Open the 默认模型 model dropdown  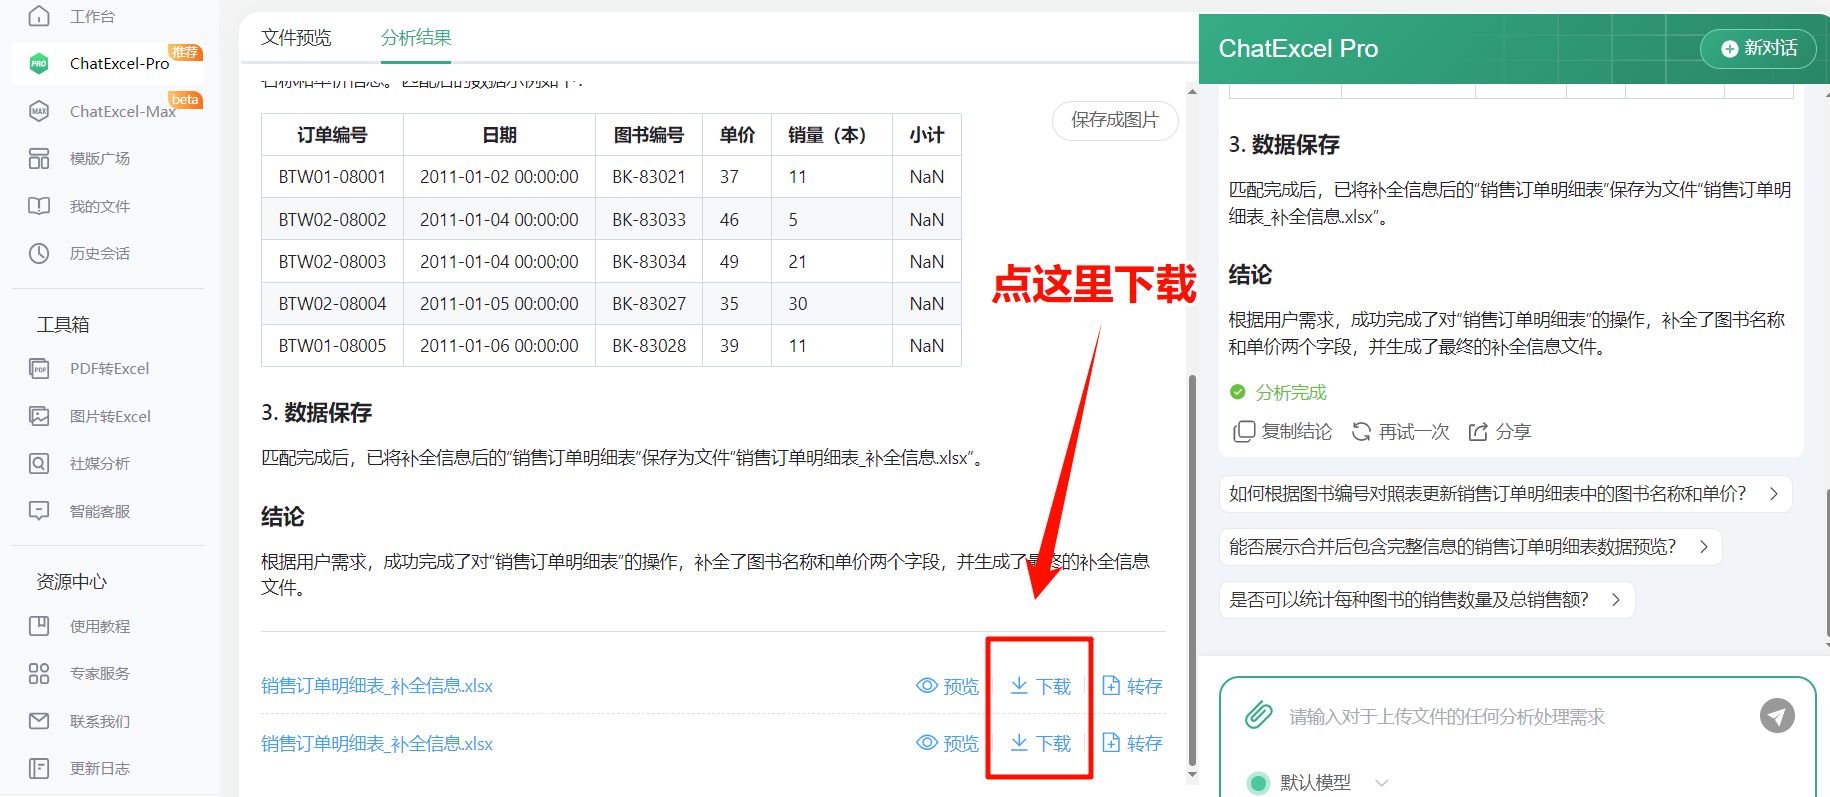[1381, 782]
